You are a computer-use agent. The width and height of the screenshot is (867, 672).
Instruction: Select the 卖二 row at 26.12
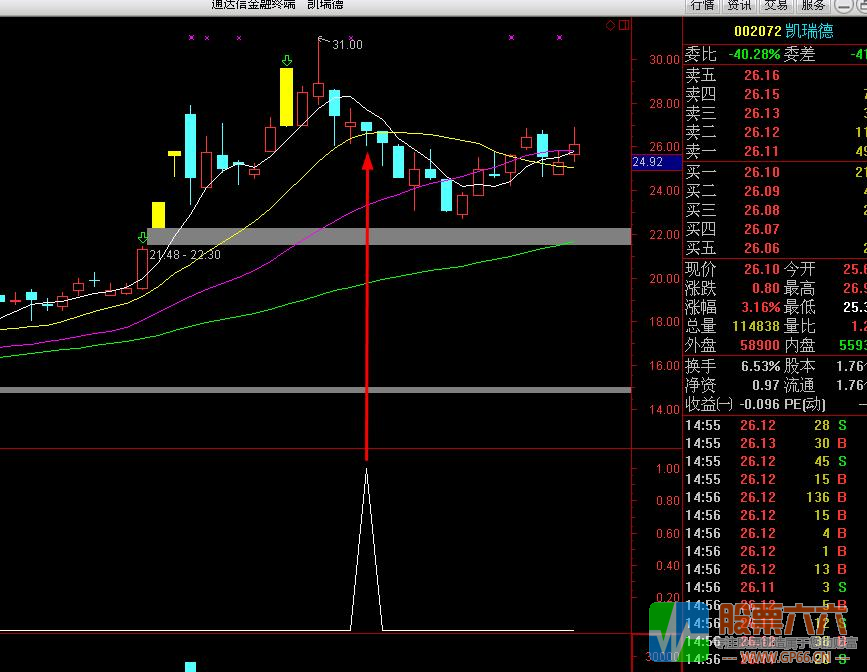coord(775,132)
